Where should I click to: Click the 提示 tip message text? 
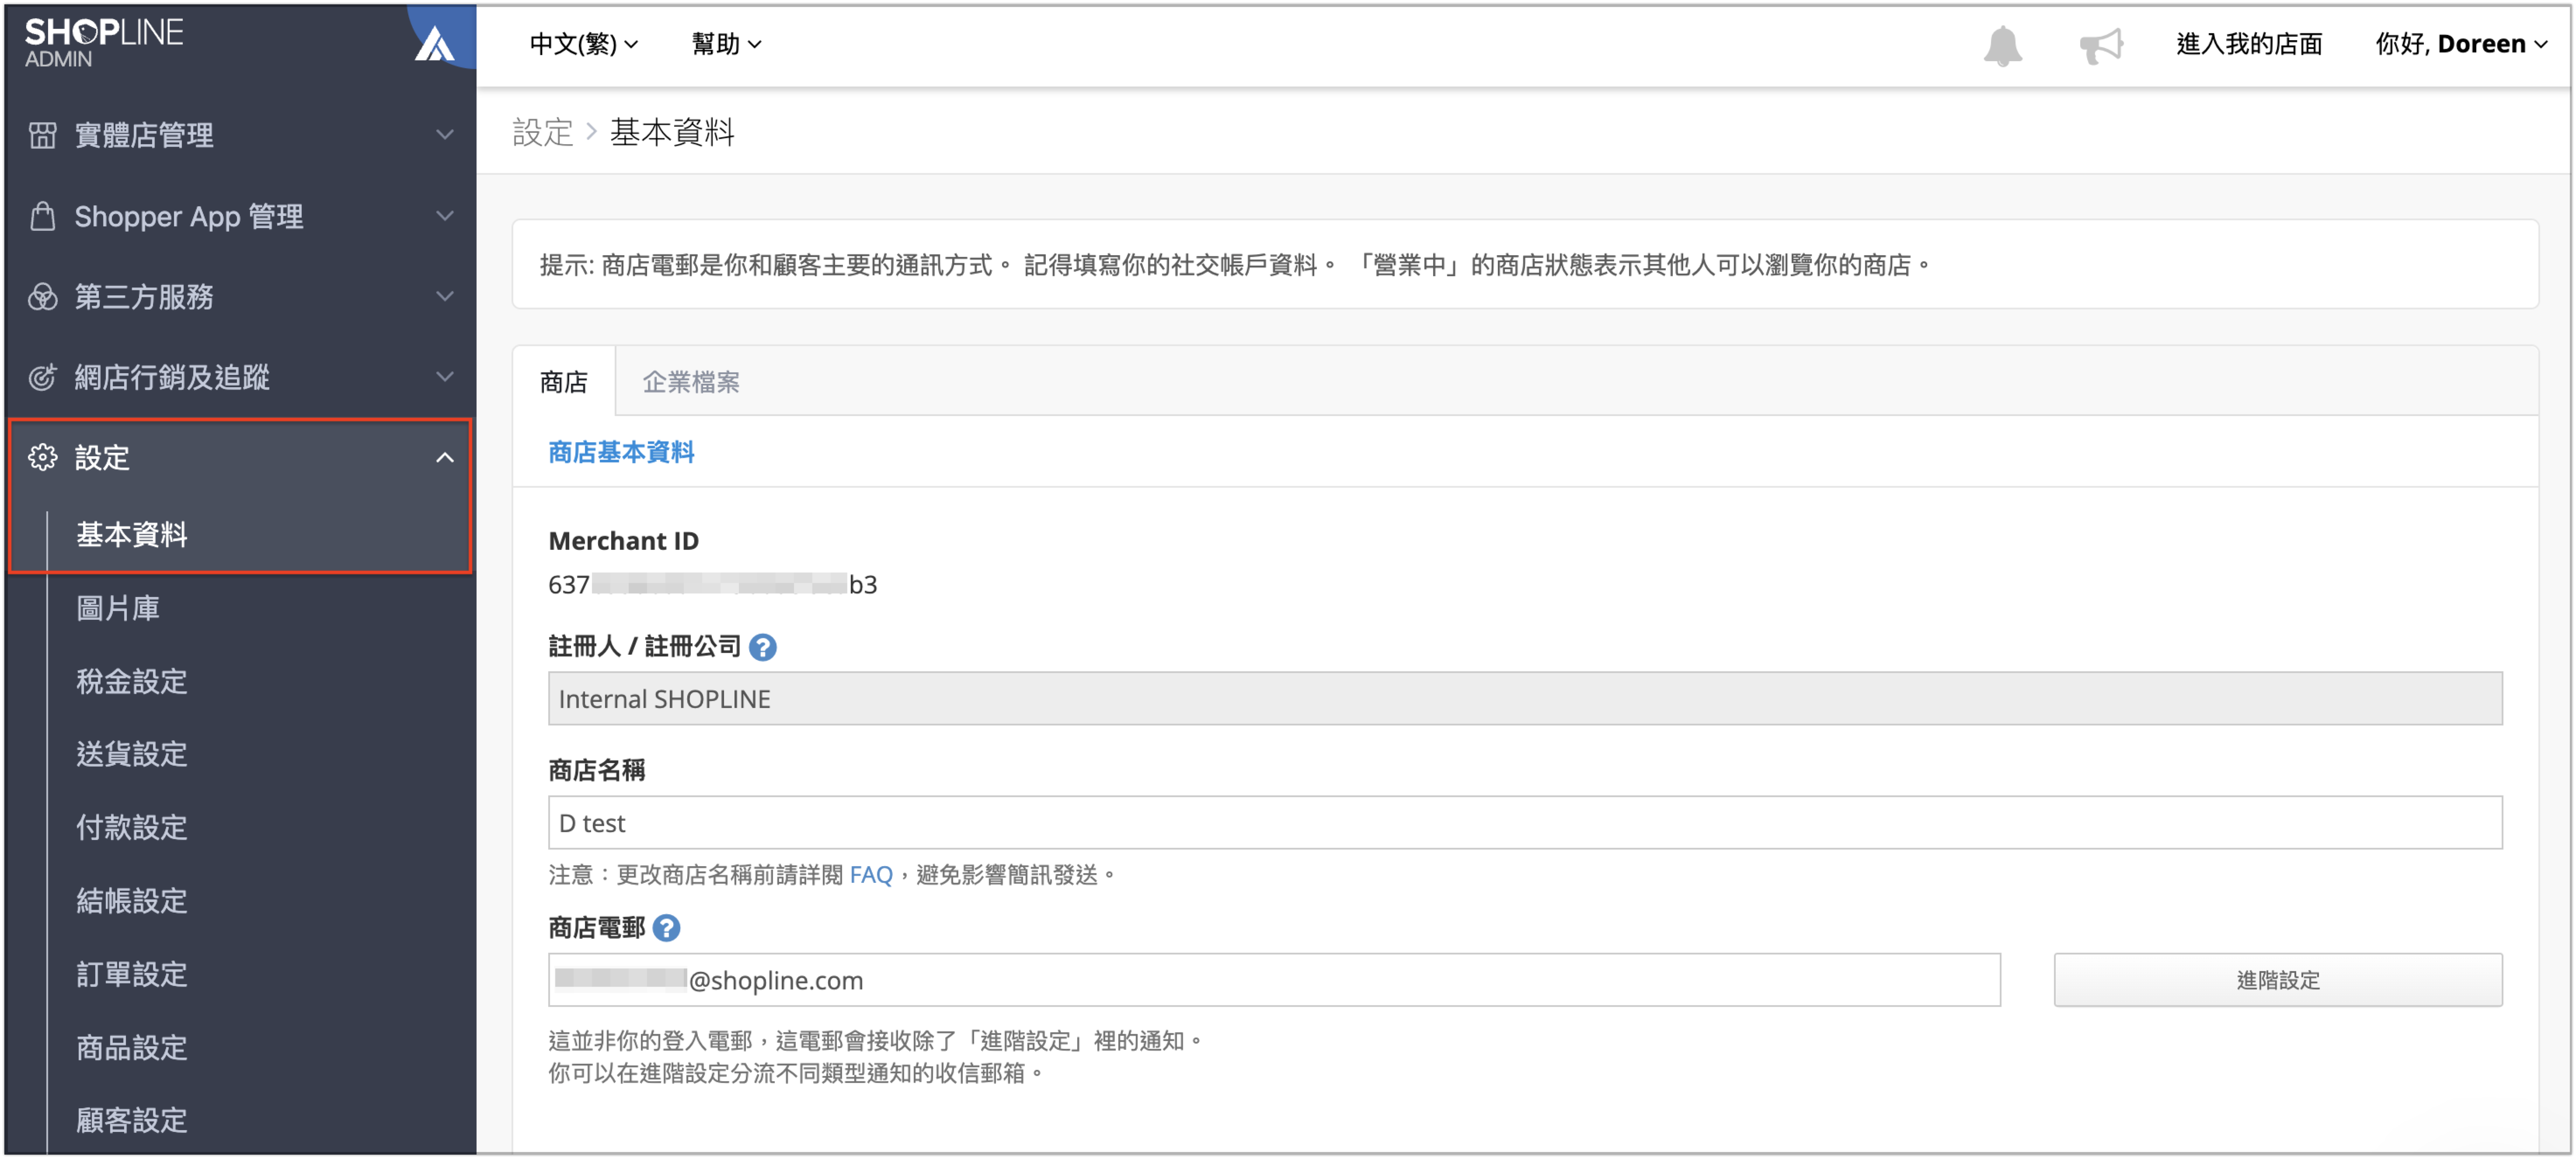(1235, 265)
